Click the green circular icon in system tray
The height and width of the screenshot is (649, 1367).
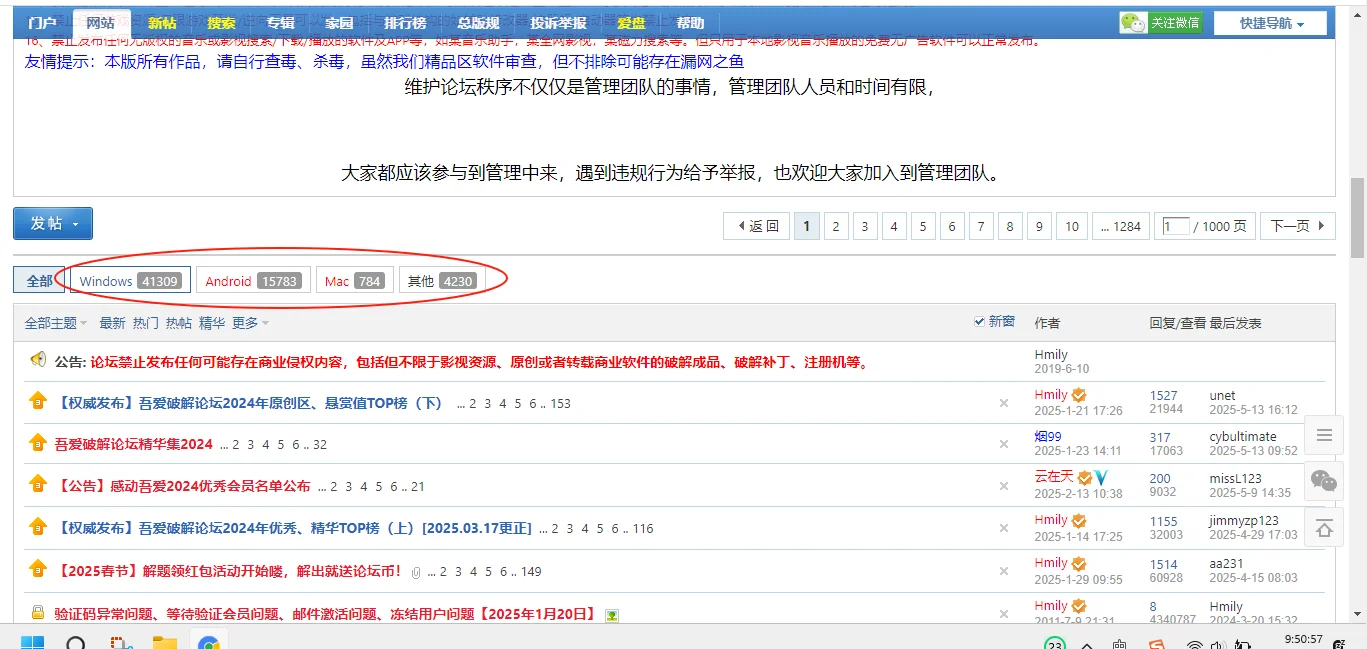pyautogui.click(x=1054, y=645)
